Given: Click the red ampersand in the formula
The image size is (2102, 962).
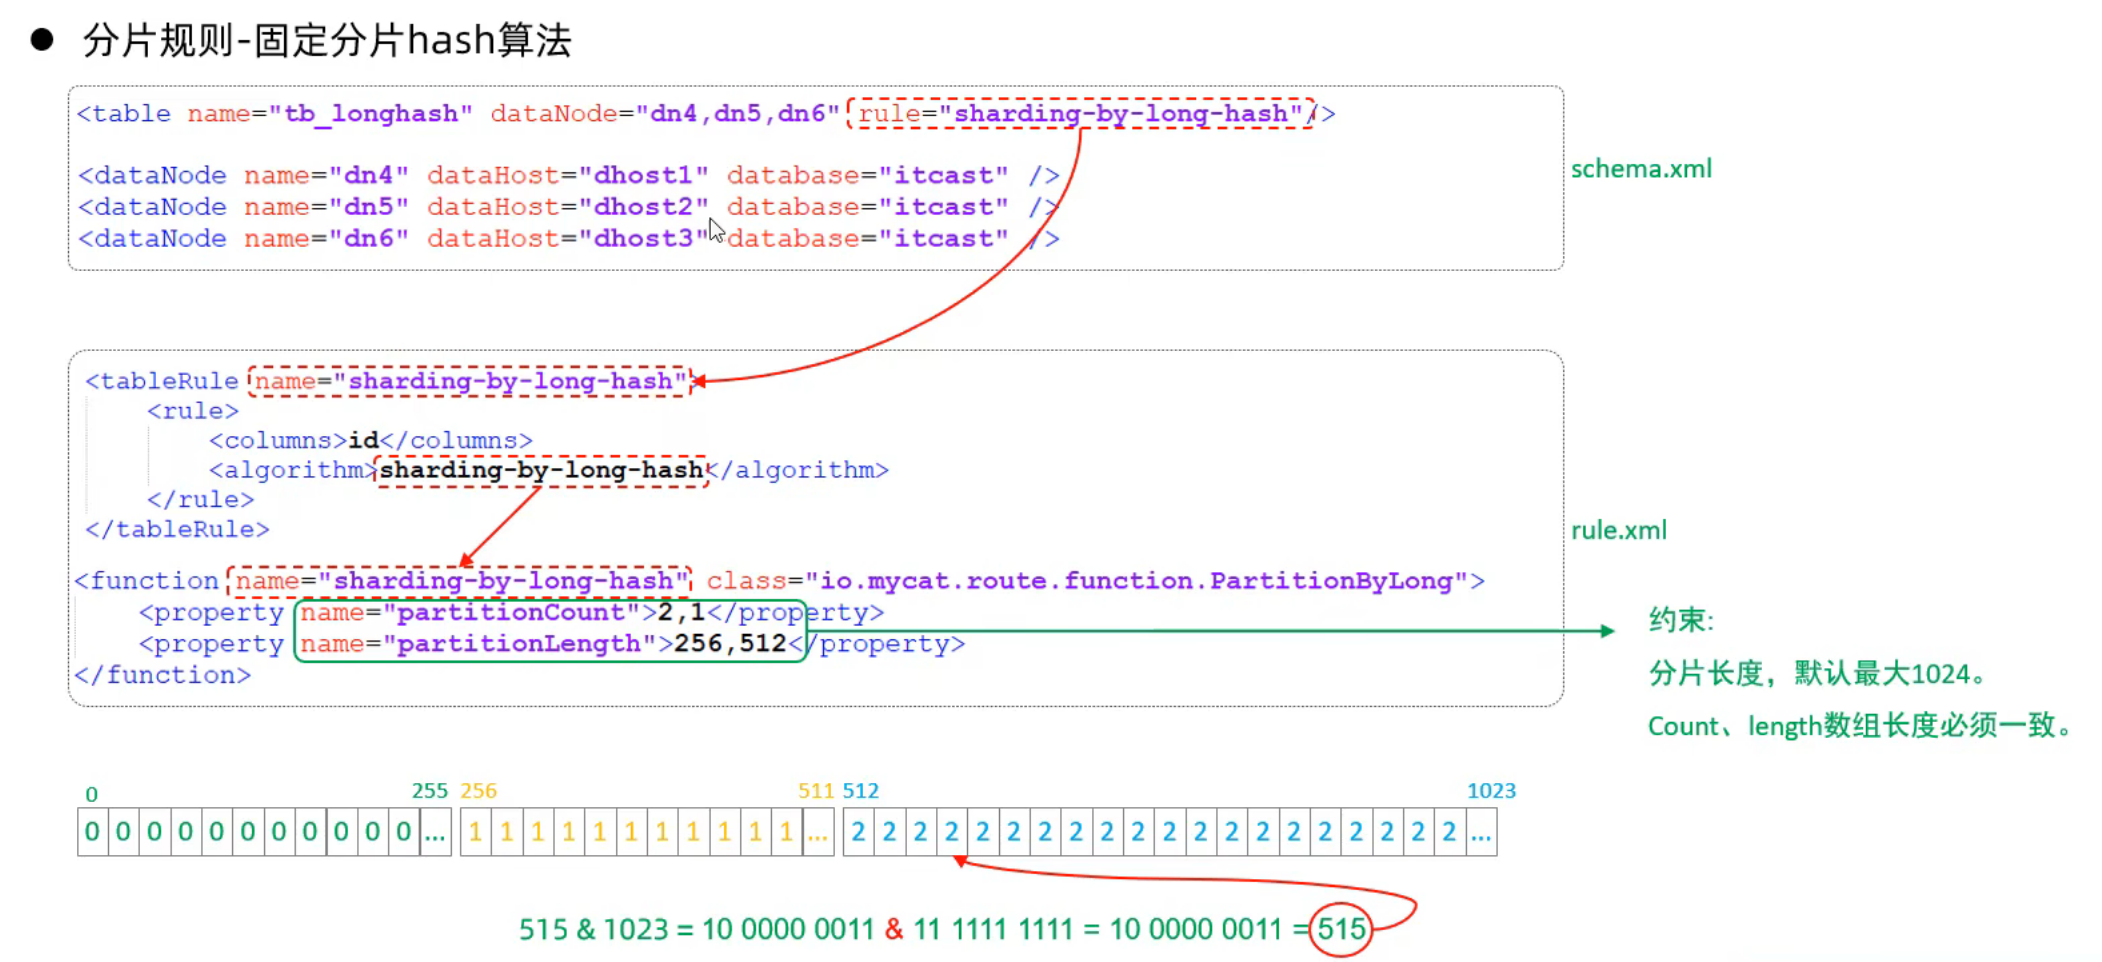Looking at the screenshot, I should pos(893,930).
